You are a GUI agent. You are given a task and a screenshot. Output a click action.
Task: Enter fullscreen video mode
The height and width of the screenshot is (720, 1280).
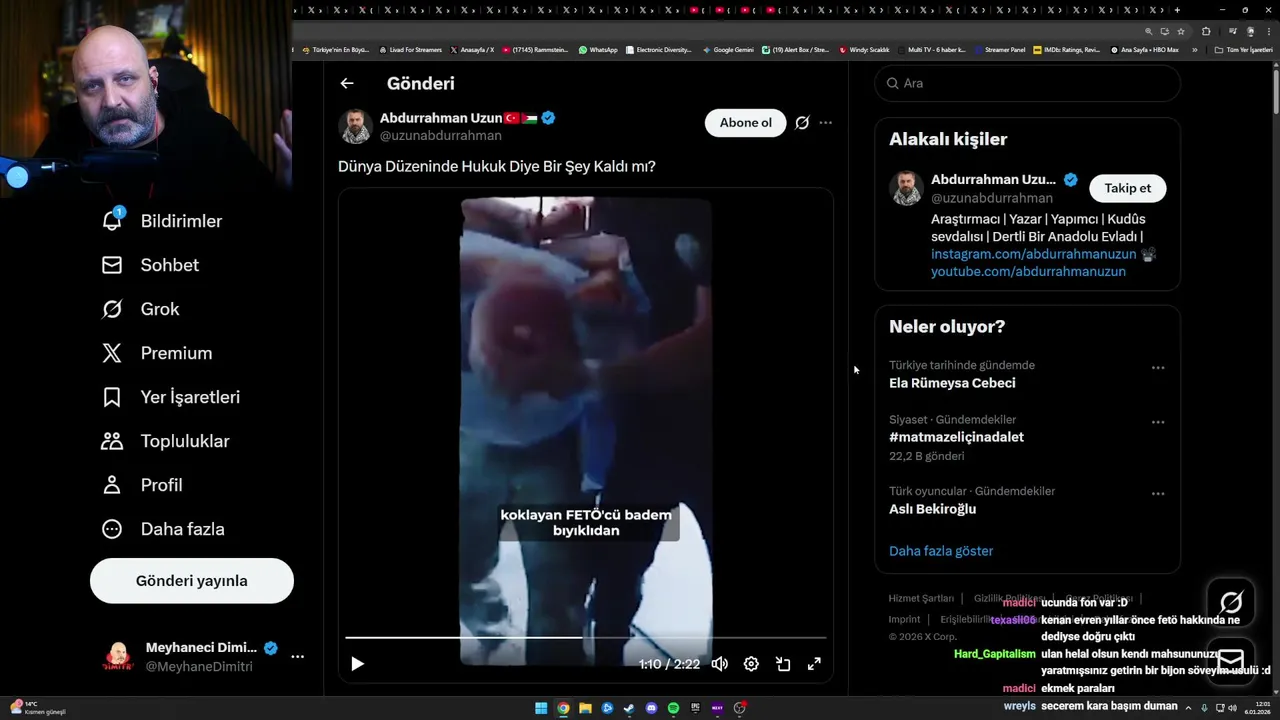[814, 664]
